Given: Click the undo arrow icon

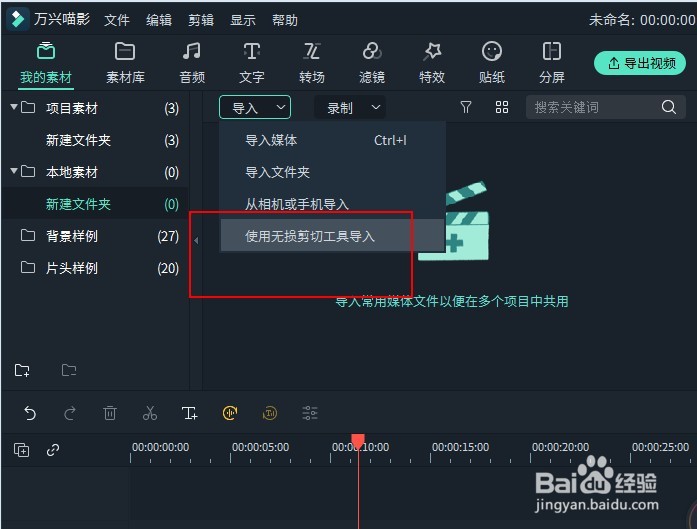Looking at the screenshot, I should [x=30, y=413].
